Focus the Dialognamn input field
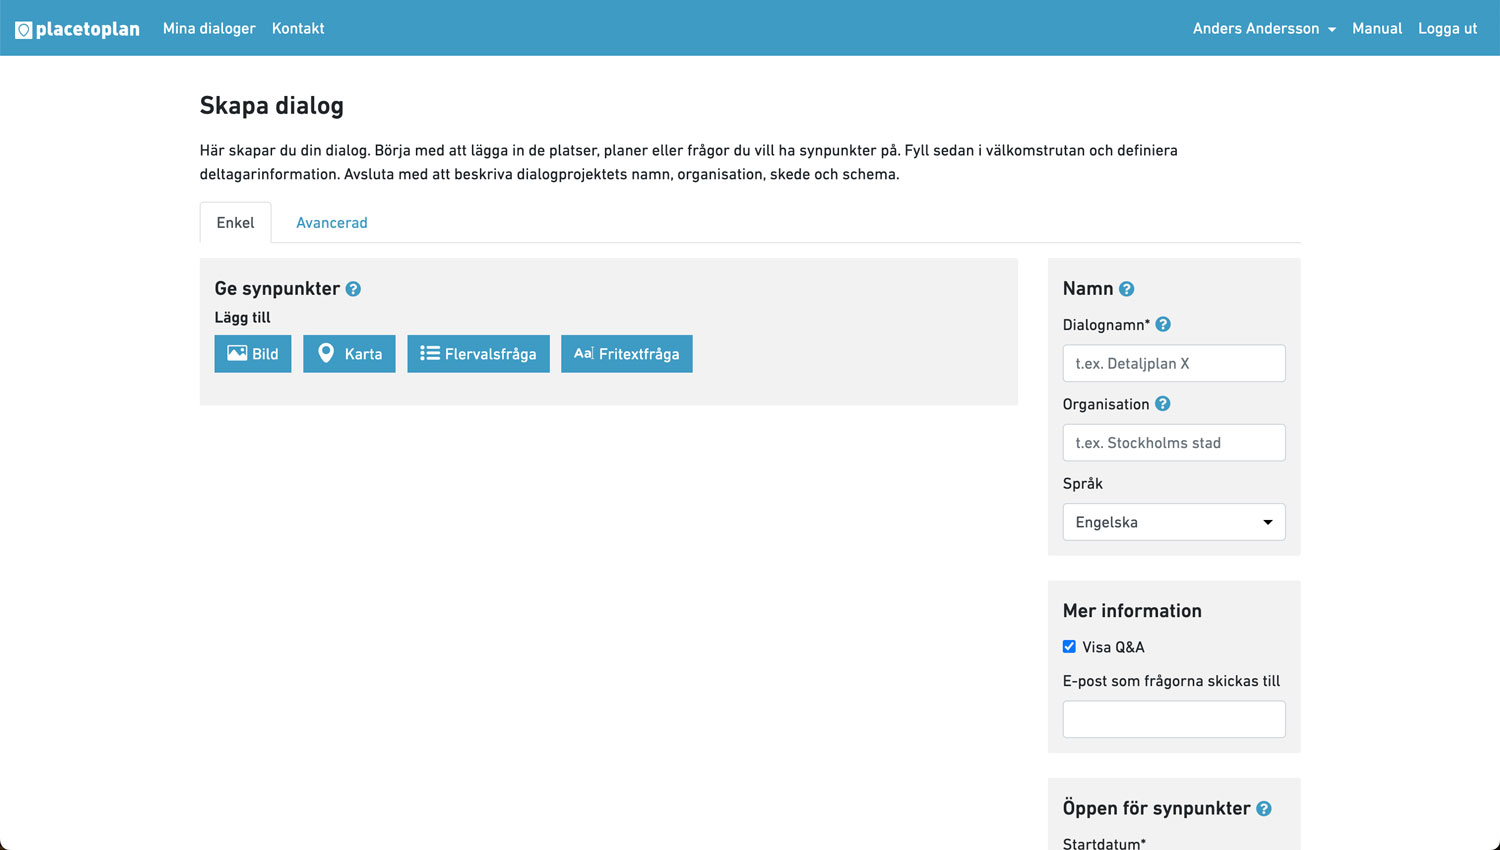Screen dimensions: 1500x850 point(1173,364)
